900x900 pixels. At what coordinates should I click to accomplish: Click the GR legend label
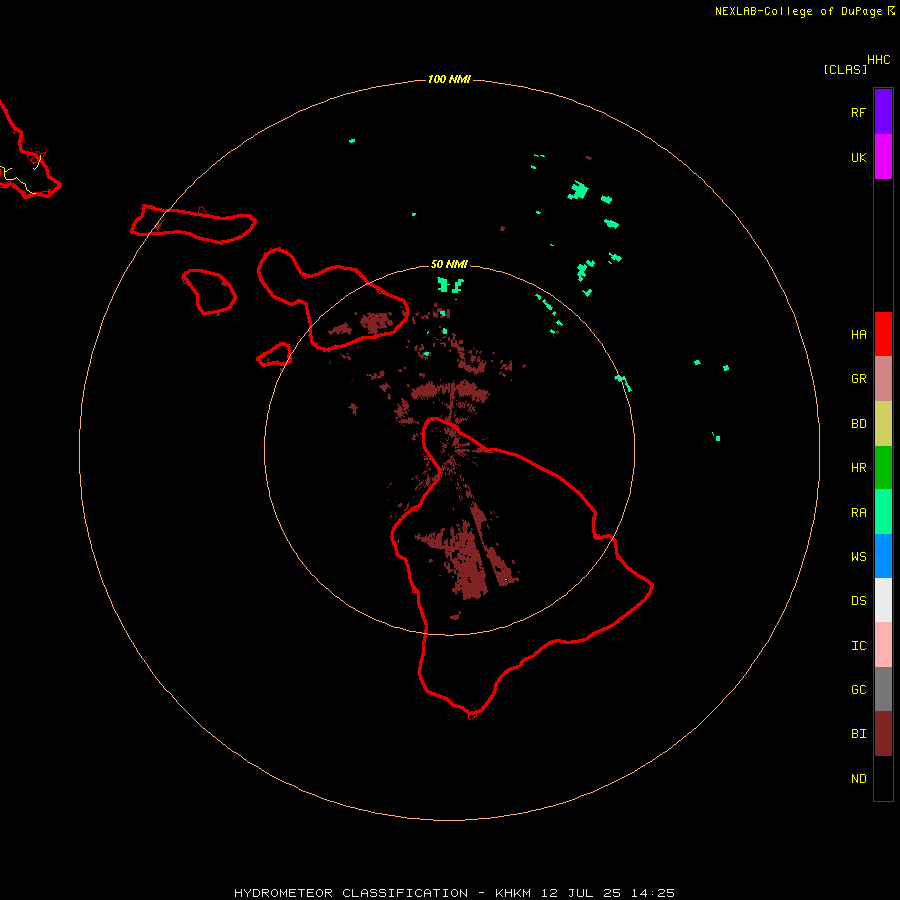(x=858, y=378)
